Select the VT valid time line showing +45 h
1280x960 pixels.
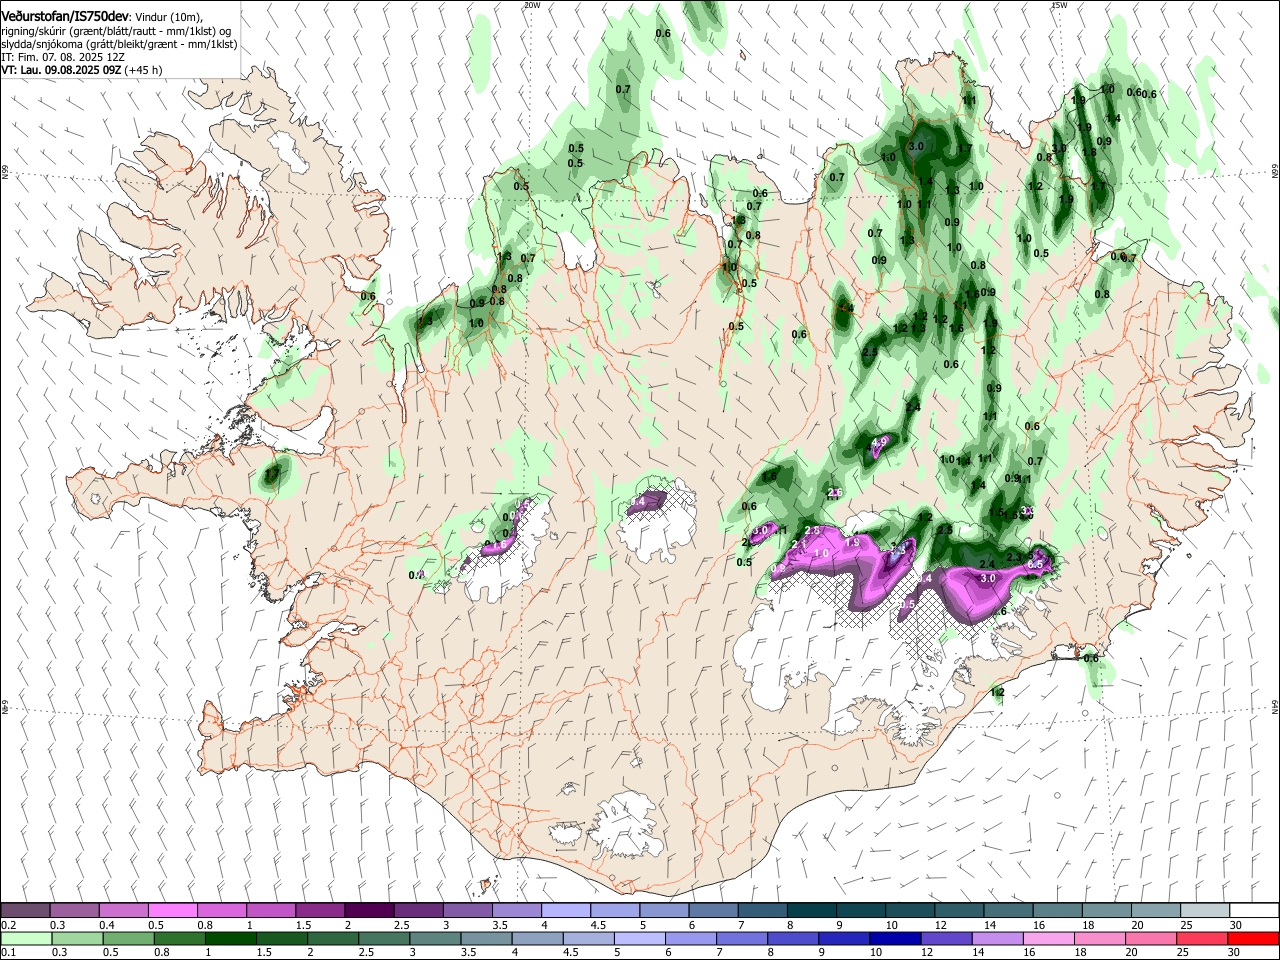pyautogui.click(x=82, y=70)
